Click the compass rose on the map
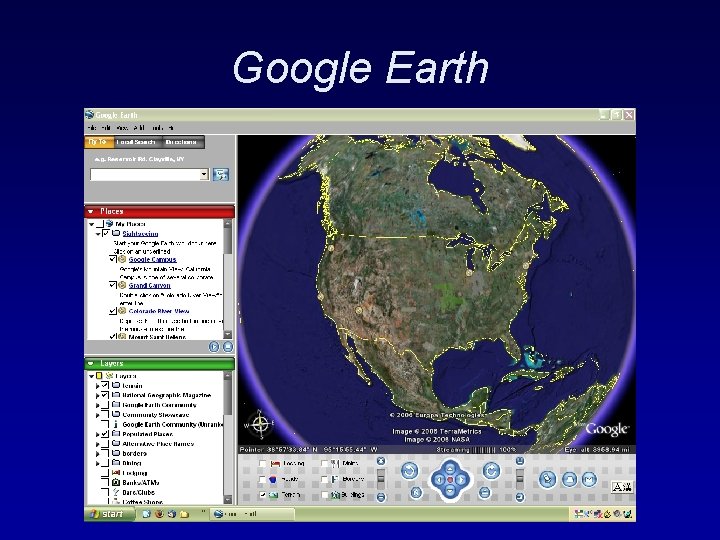Image resolution: width=720 pixels, height=540 pixels. pyautogui.click(x=260, y=424)
